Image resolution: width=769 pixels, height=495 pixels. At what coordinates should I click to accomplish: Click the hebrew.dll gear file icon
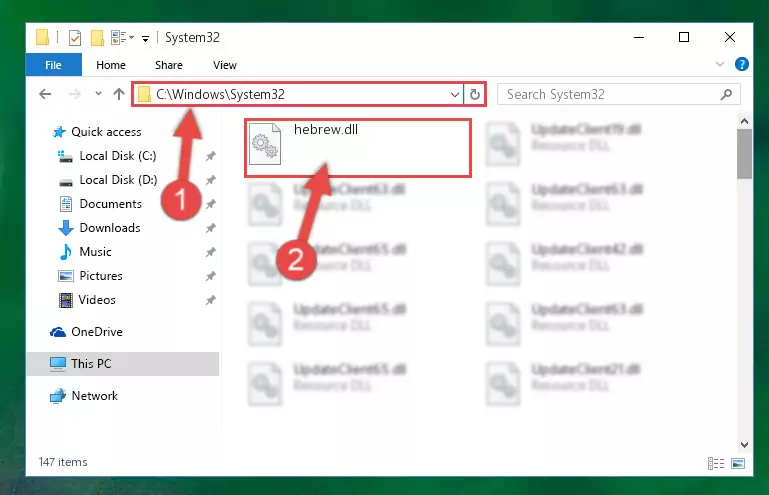pos(265,144)
